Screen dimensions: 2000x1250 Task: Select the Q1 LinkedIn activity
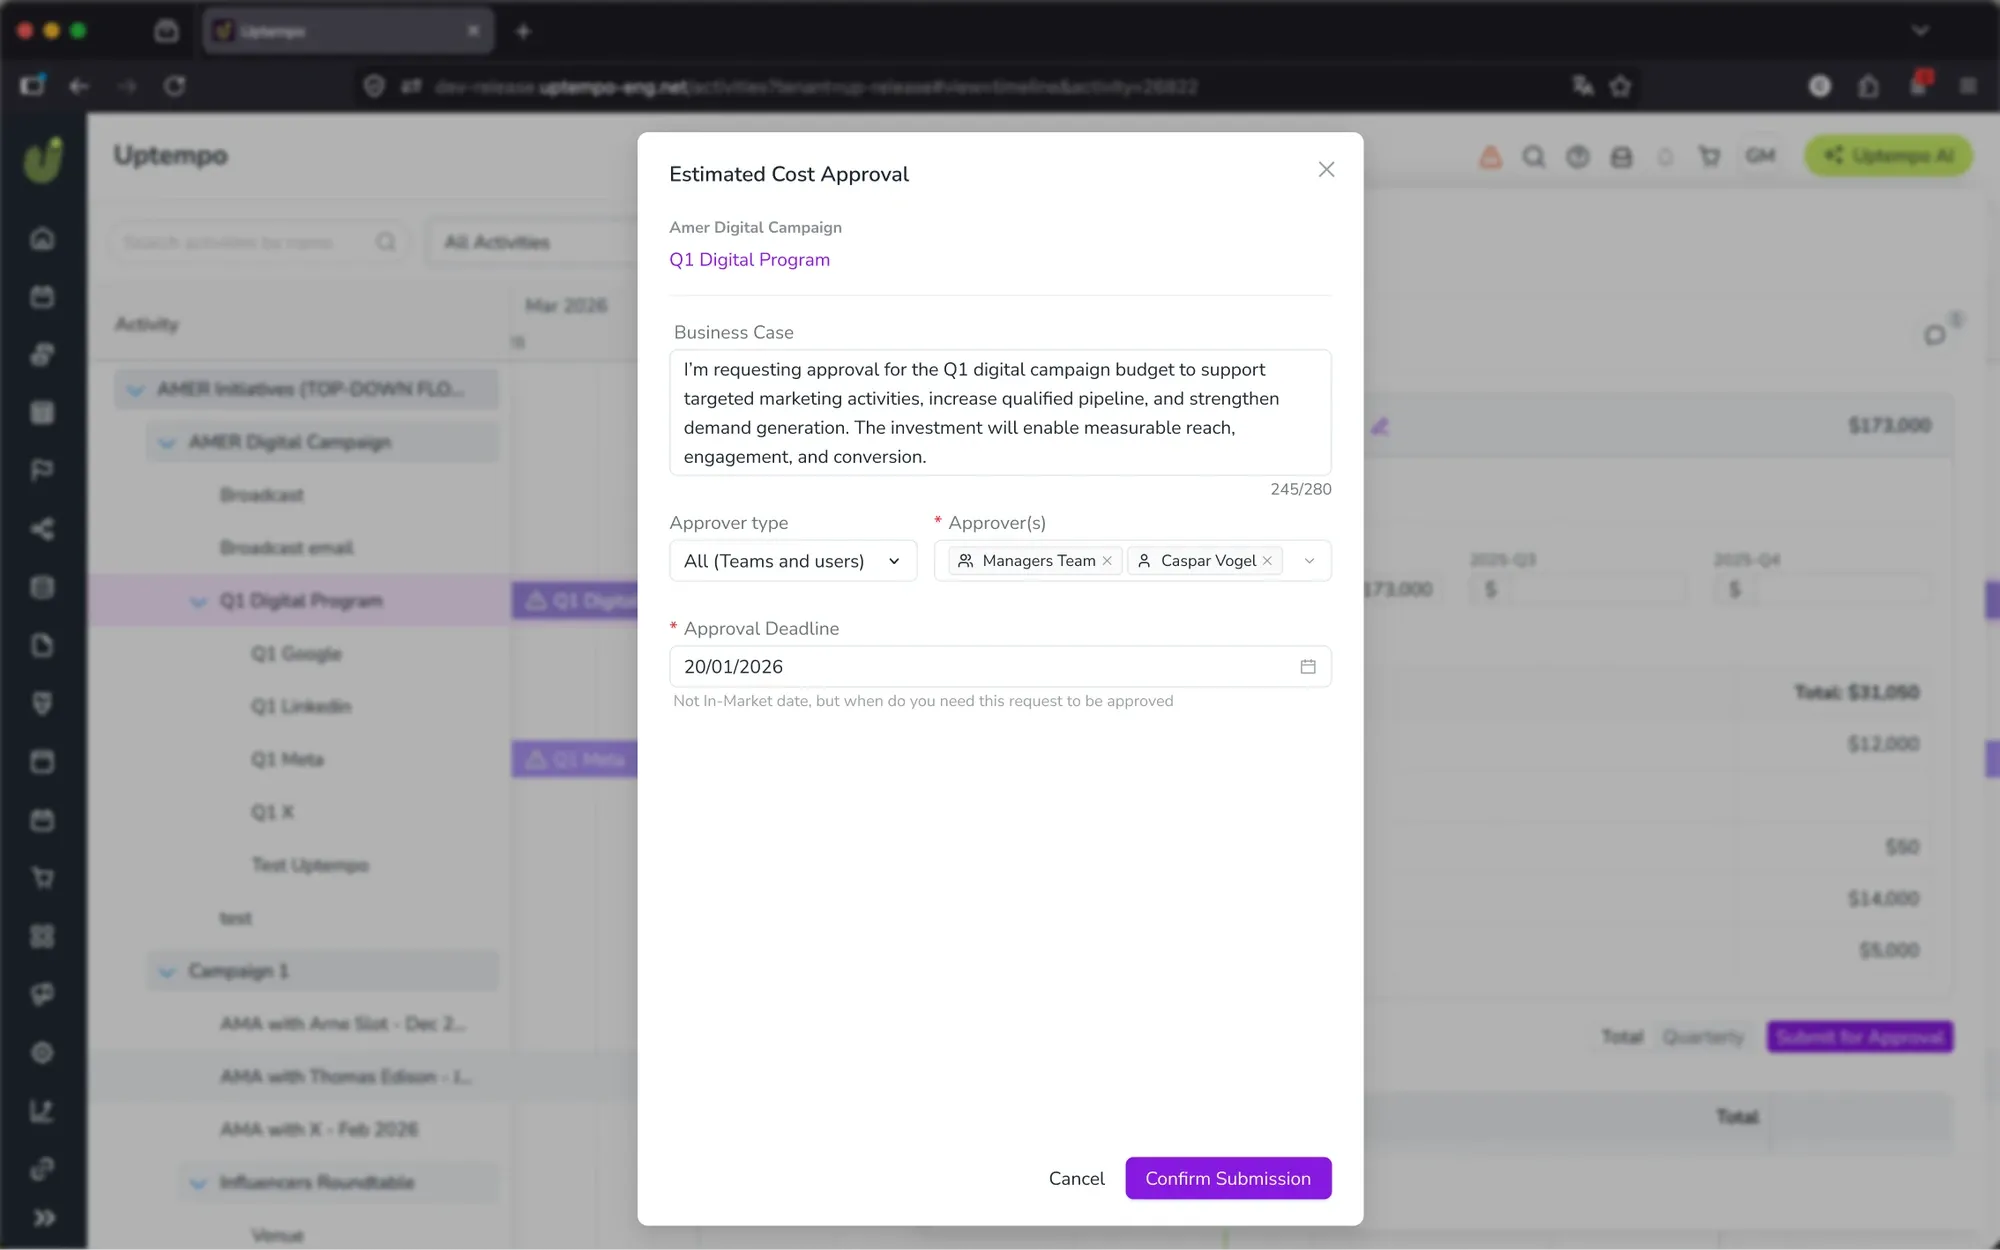tap(301, 707)
